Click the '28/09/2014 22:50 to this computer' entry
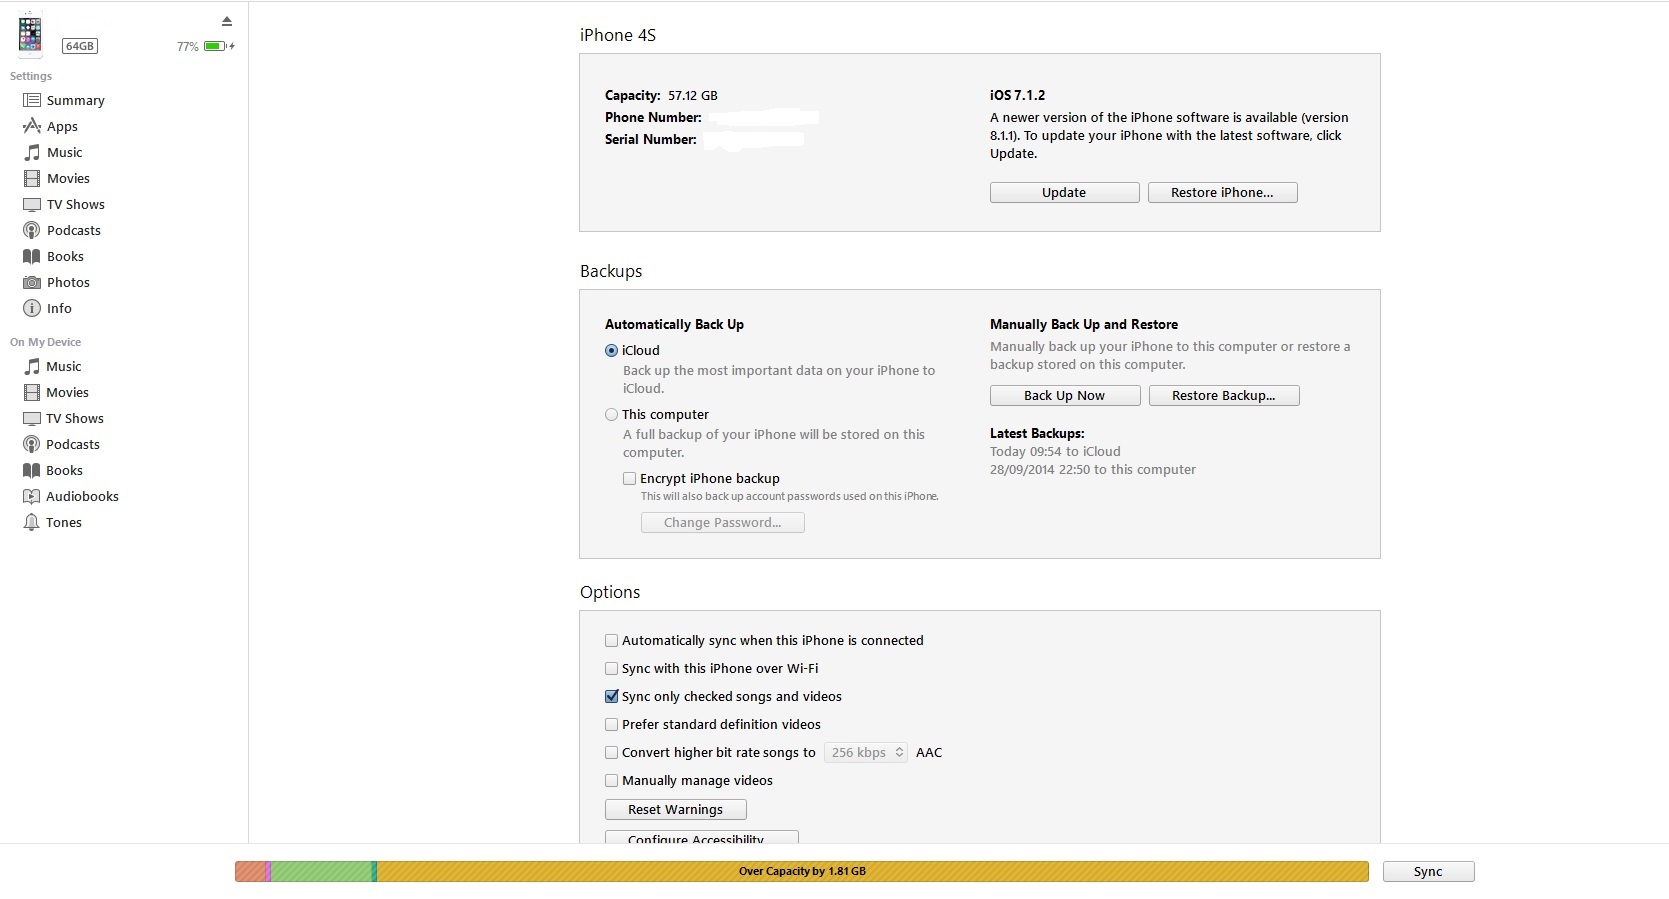1669x899 pixels. coord(1093,470)
